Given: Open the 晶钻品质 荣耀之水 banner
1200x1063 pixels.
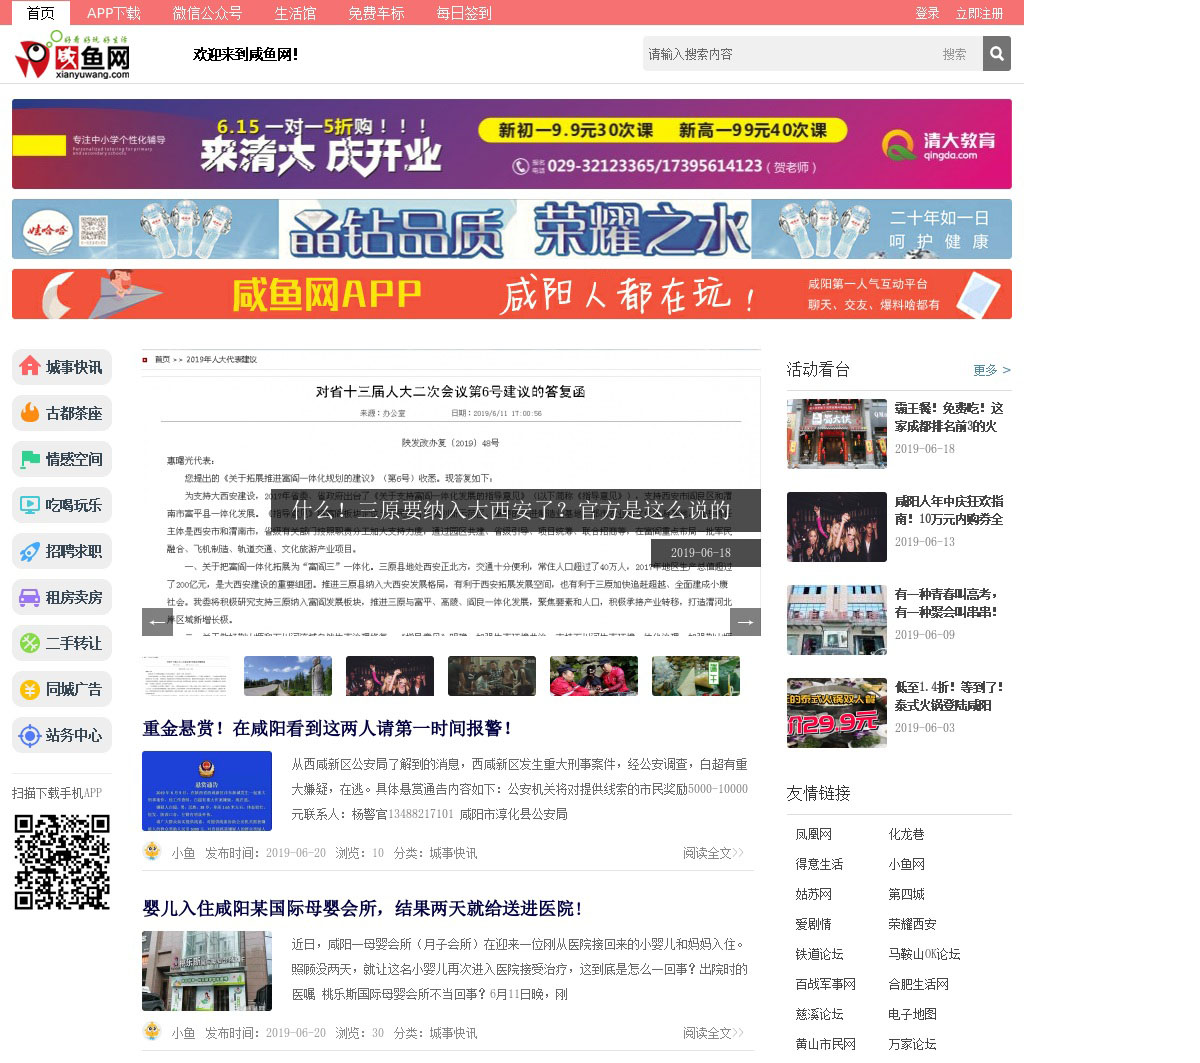Looking at the screenshot, I should [x=512, y=229].
